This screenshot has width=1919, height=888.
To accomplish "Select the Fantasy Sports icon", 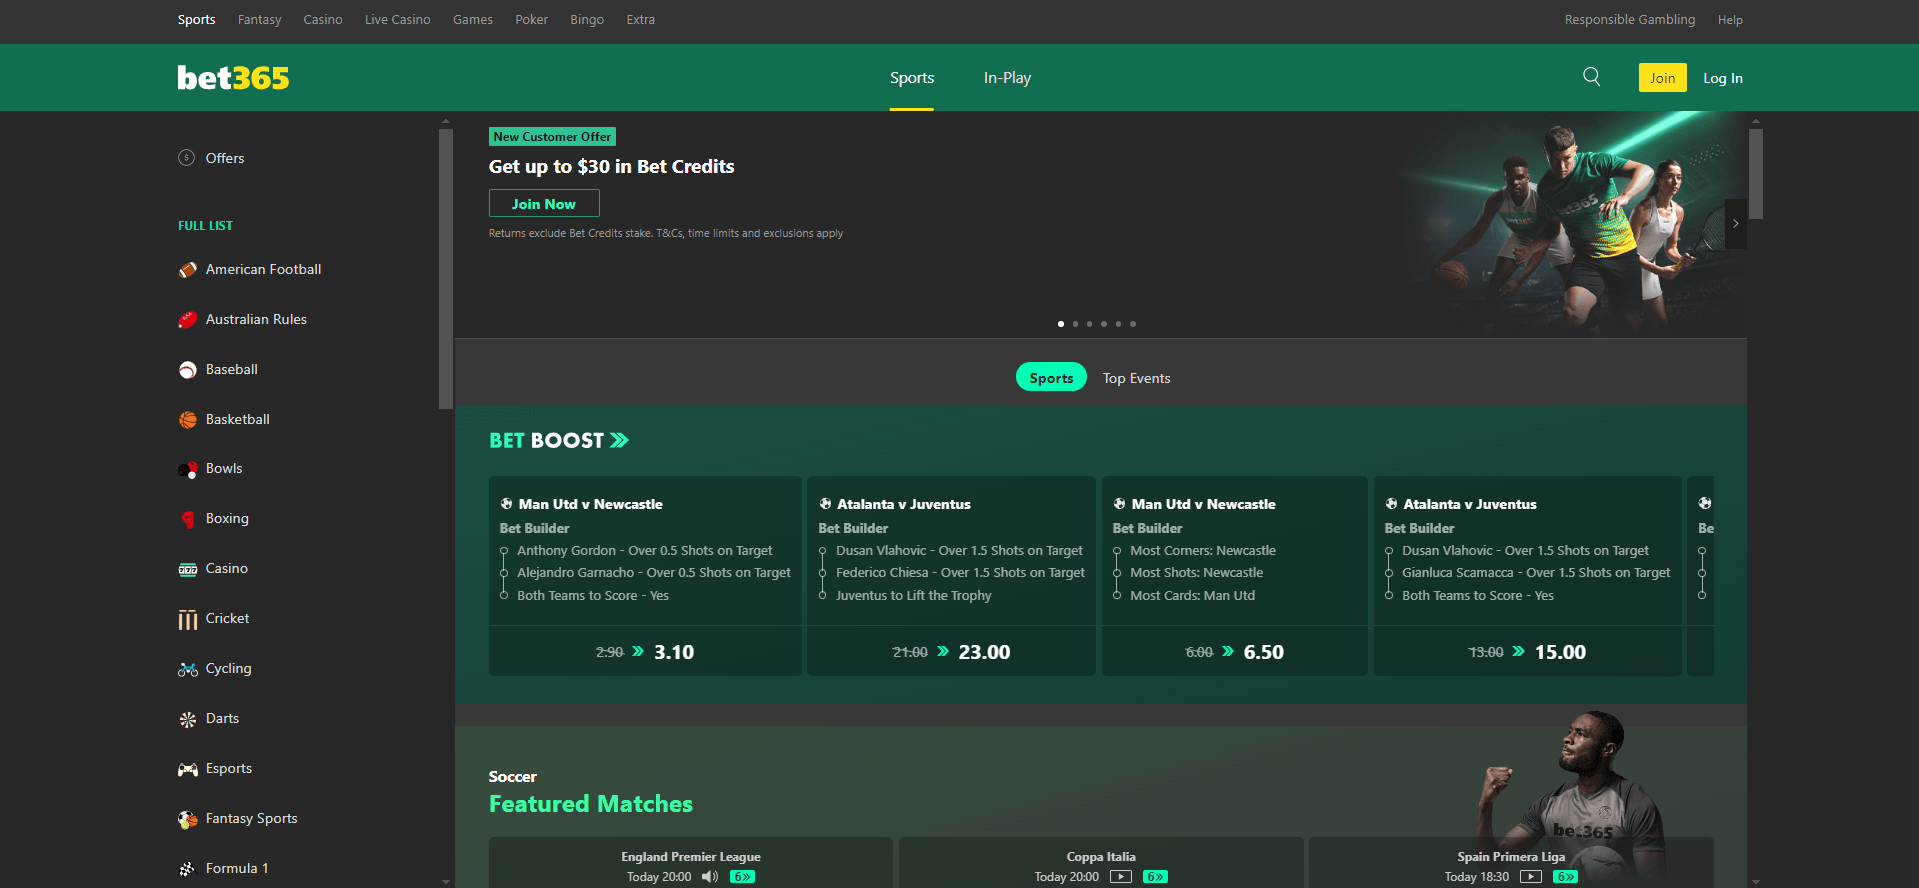I will tap(187, 819).
